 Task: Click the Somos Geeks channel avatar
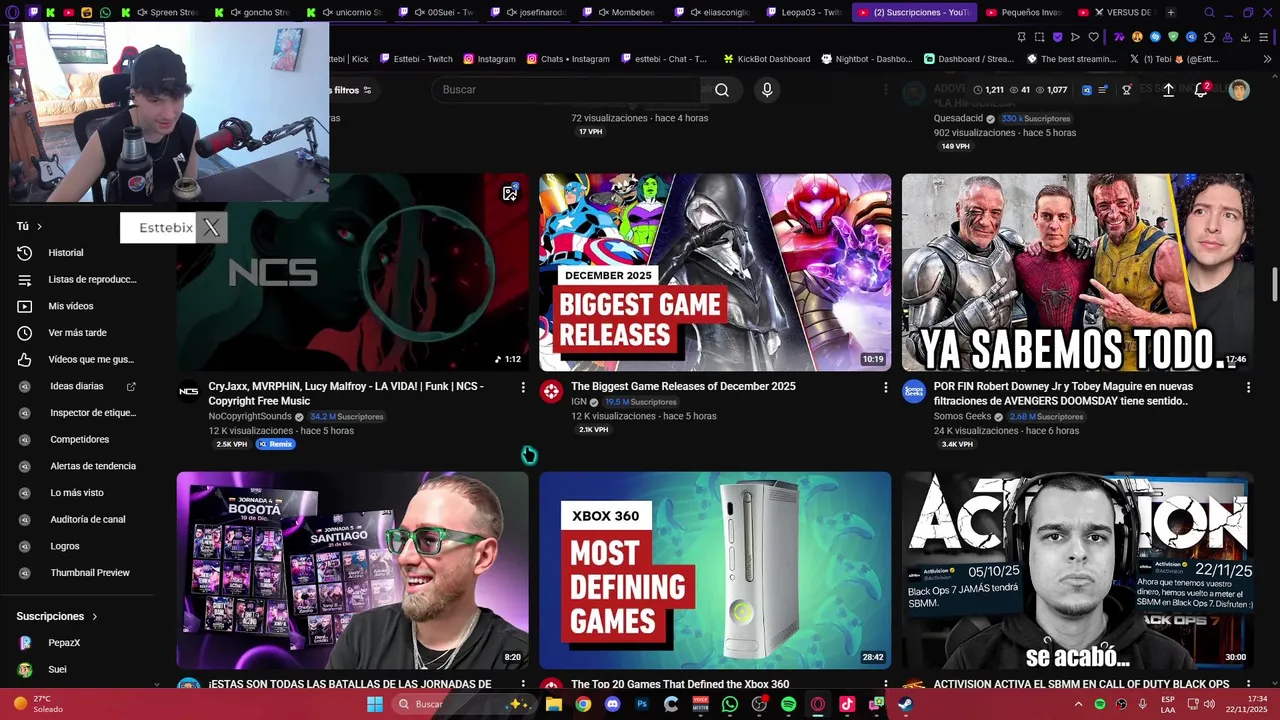click(914, 391)
